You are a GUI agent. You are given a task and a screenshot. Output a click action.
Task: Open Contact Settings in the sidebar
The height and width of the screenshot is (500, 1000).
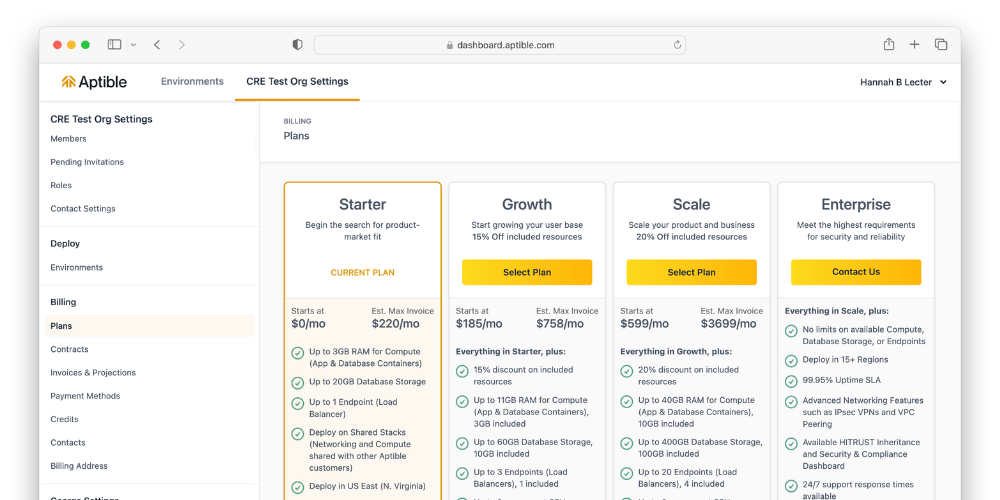tap(83, 209)
